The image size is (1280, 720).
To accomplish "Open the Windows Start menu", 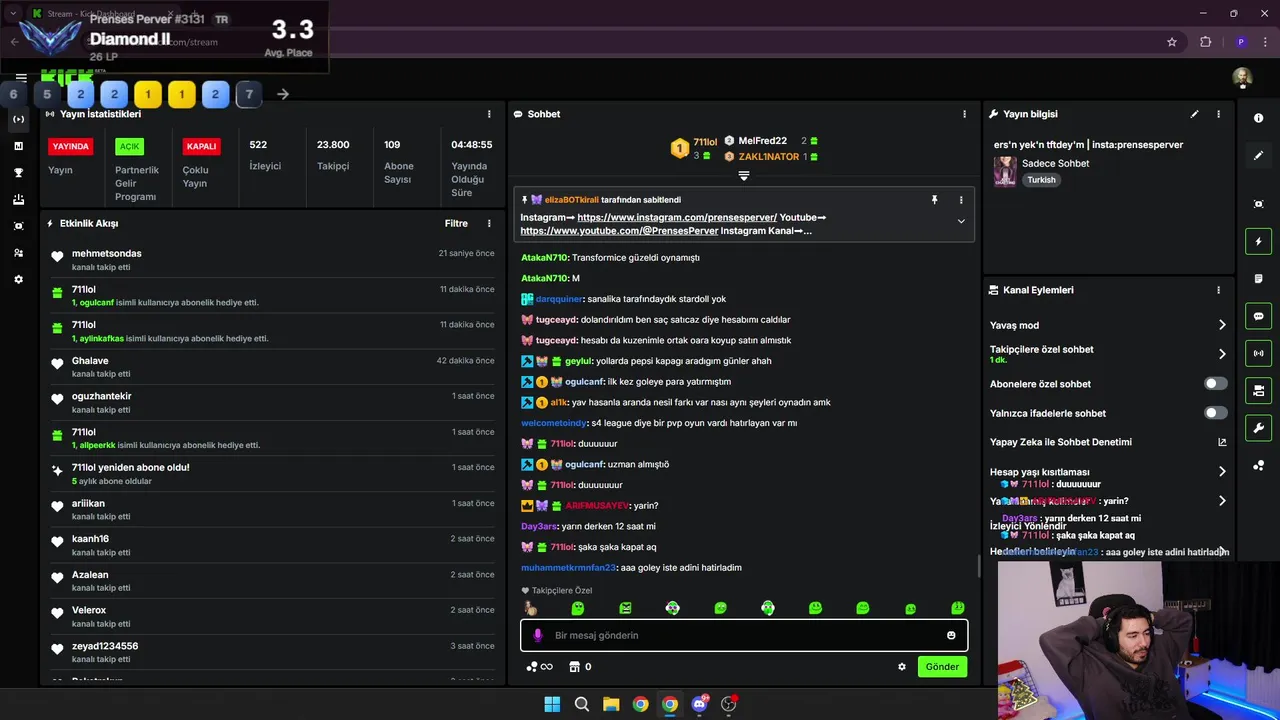I will (552, 704).
